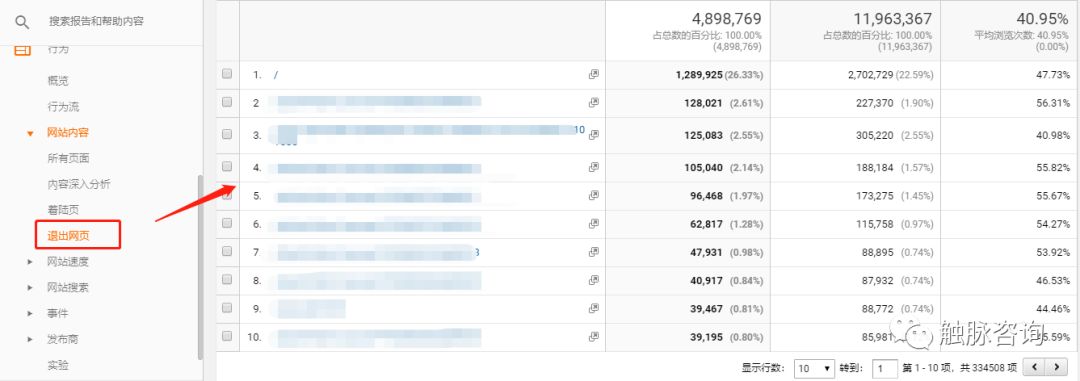Image resolution: width=1080 pixels, height=381 pixels.
Task: Open the 发布商 menu label
Action: pyautogui.click(x=63, y=340)
